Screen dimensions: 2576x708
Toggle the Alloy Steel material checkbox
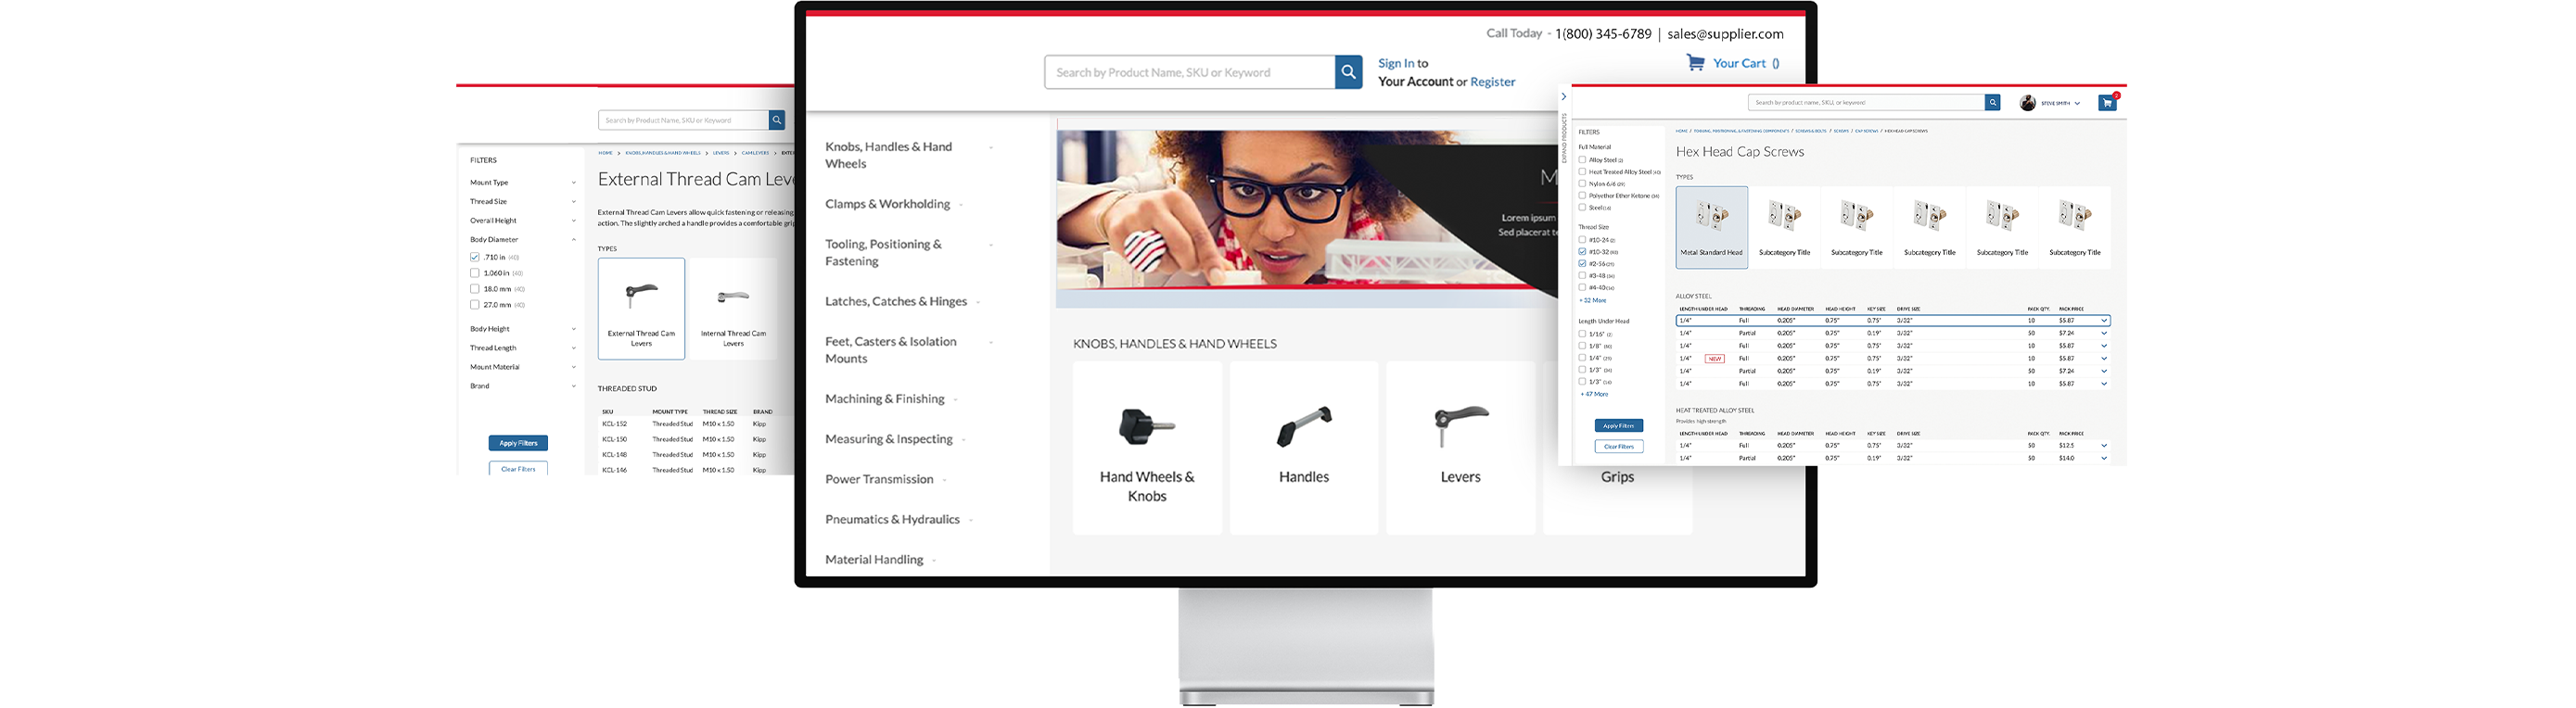coord(1582,160)
